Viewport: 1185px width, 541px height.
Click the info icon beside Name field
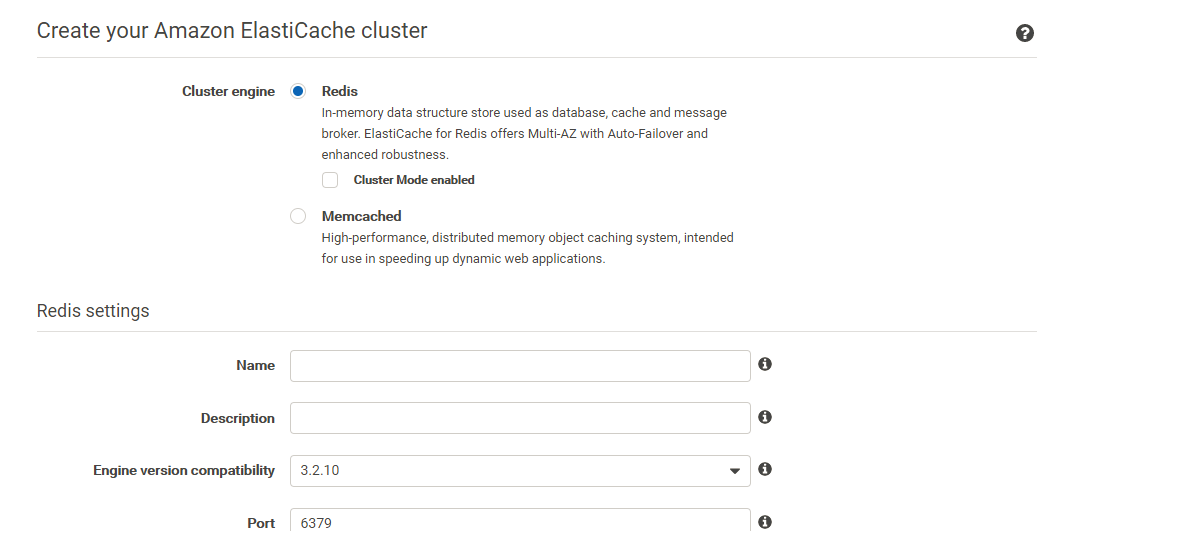(x=765, y=364)
